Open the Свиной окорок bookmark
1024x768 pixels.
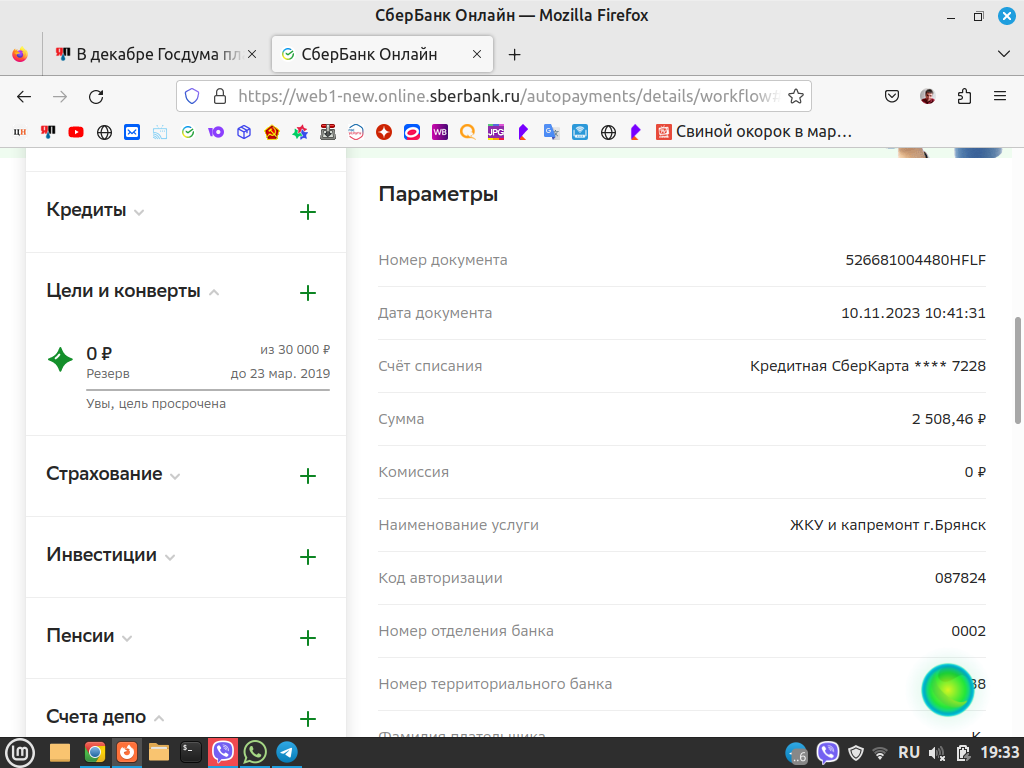pos(754,132)
